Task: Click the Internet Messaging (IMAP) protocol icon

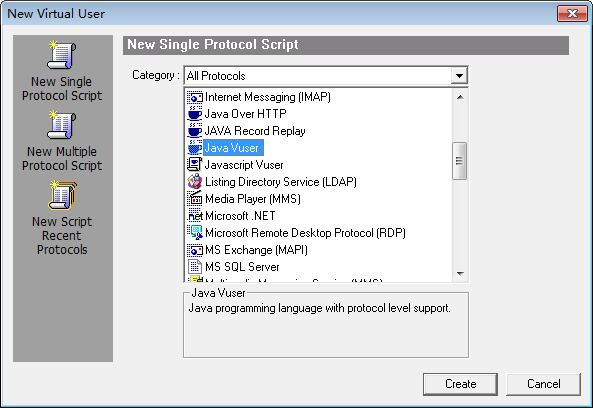Action: [195, 97]
